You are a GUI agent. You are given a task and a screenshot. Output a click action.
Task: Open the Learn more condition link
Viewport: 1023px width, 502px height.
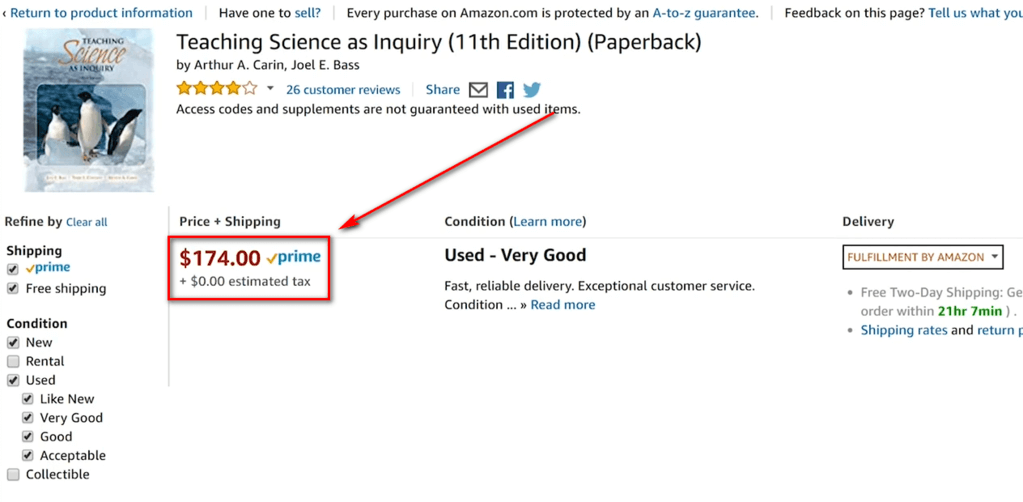click(x=547, y=222)
